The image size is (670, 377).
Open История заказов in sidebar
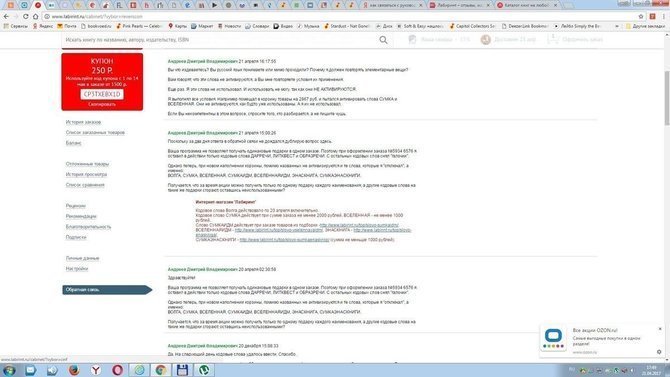tap(83, 122)
